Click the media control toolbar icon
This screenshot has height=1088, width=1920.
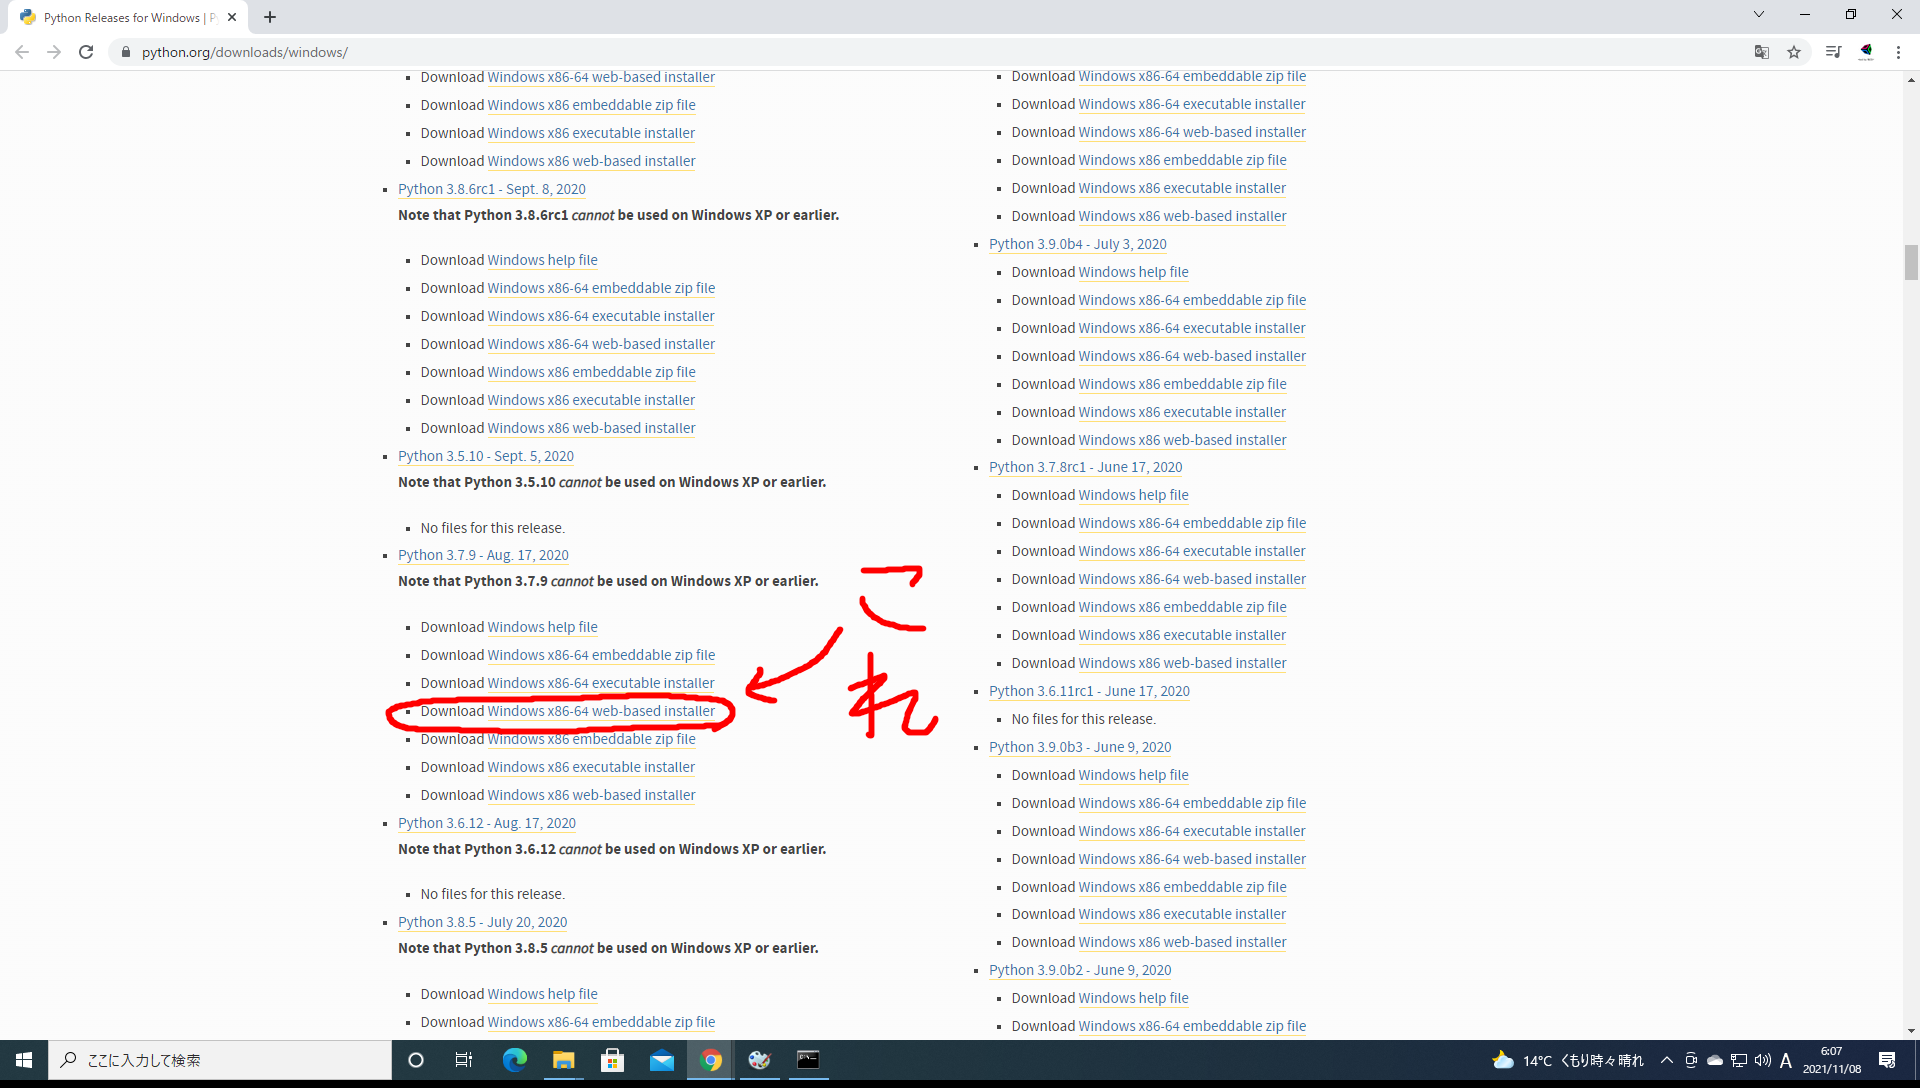click(1833, 52)
